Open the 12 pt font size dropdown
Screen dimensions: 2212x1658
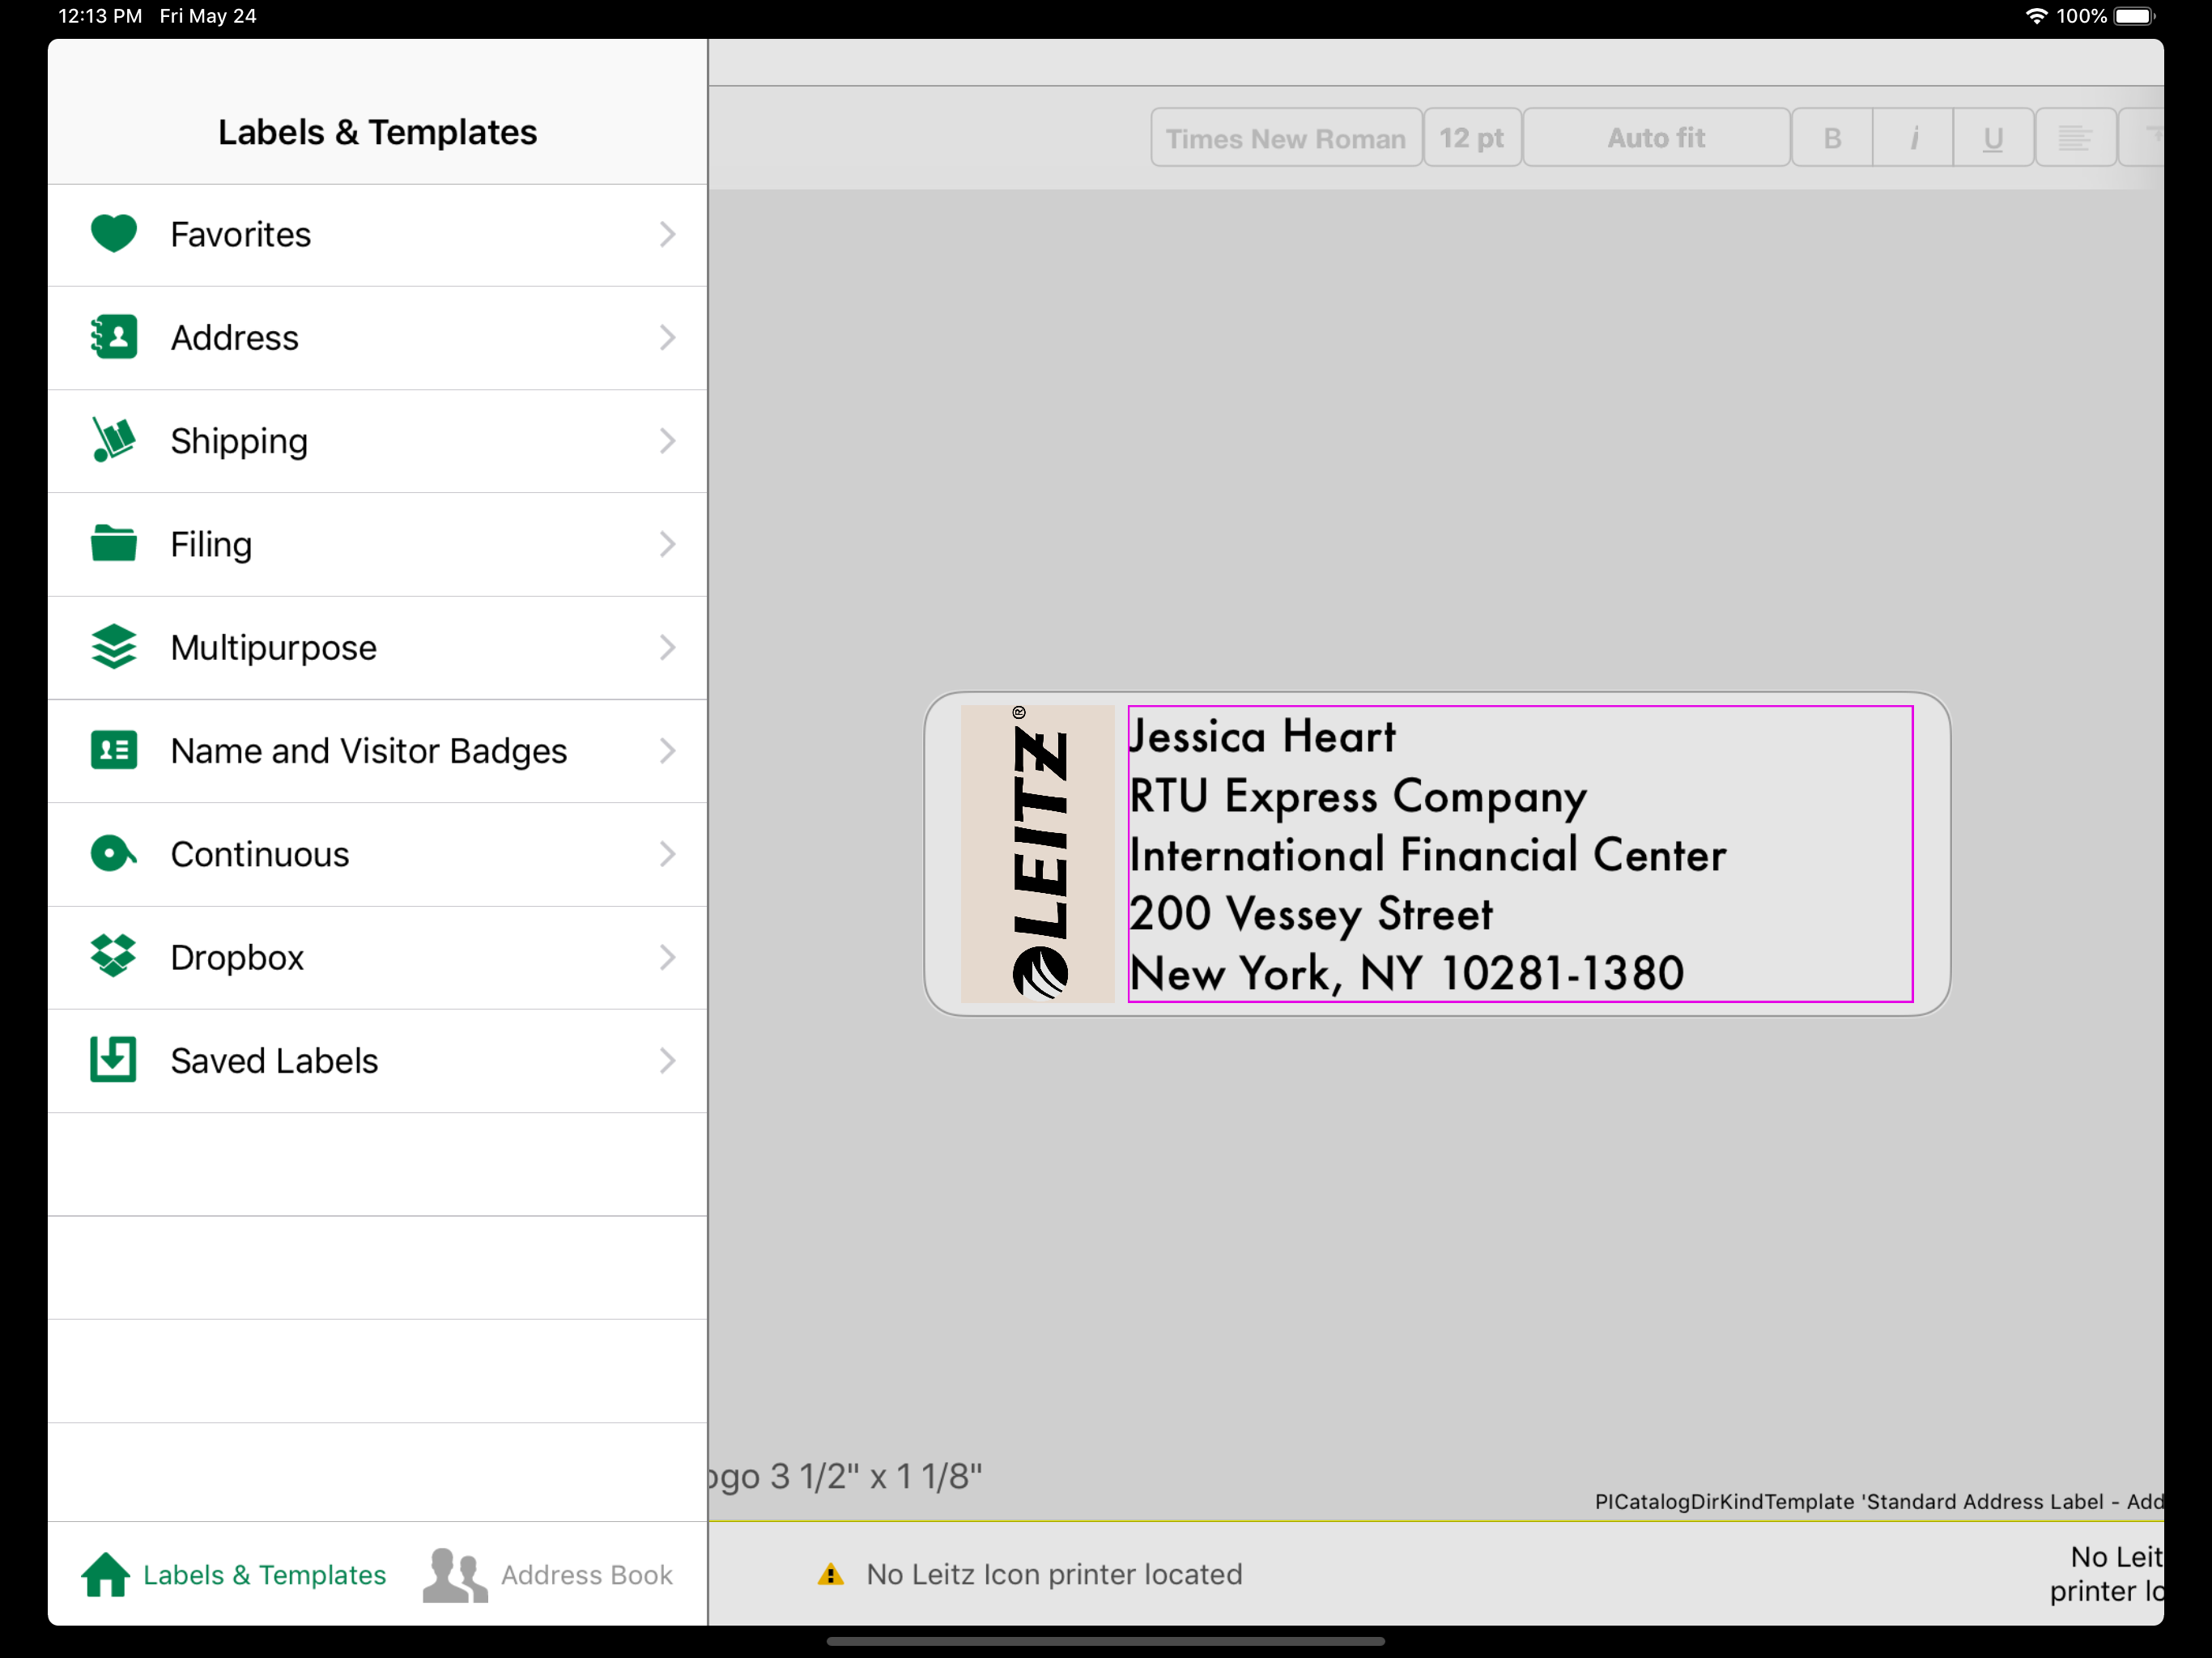coord(1472,138)
